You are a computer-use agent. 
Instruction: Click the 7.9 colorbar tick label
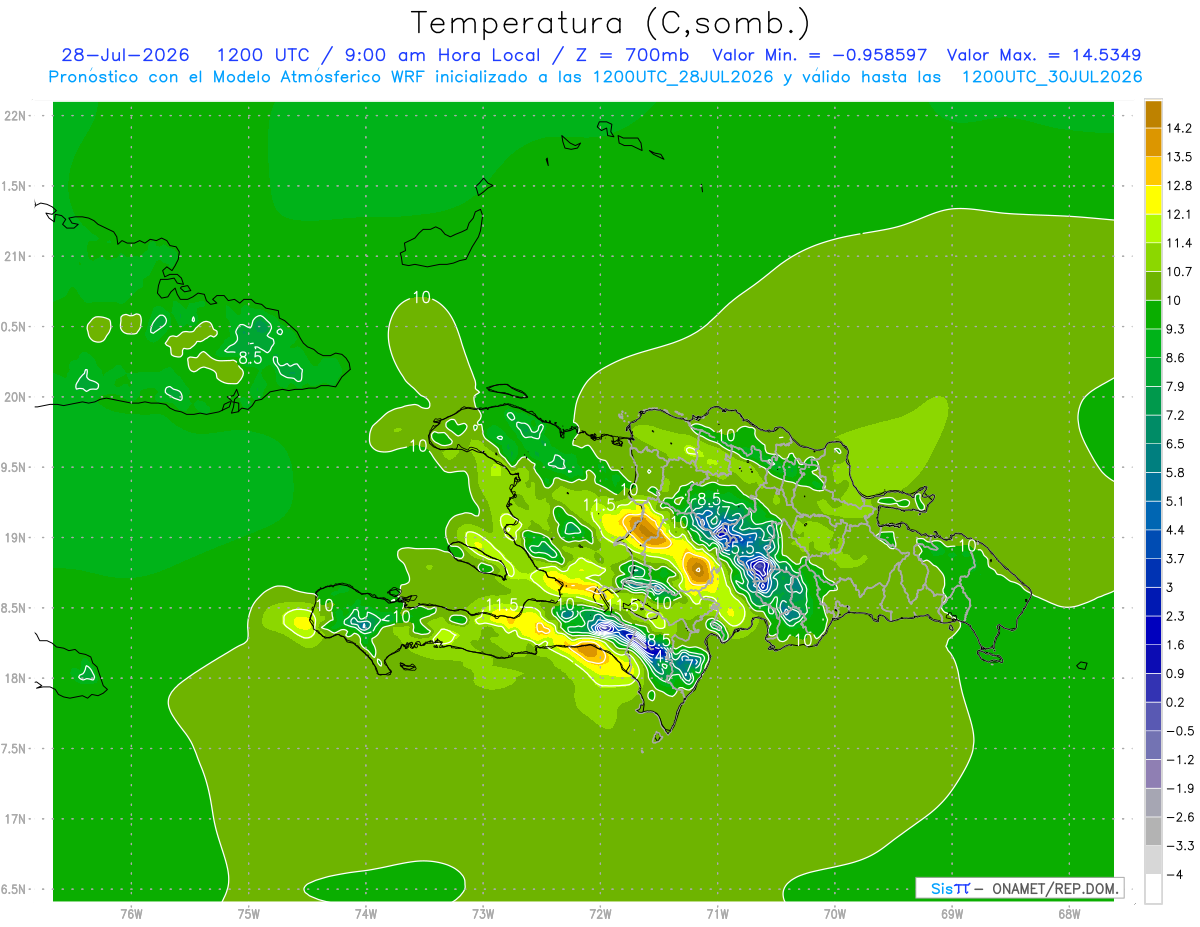tap(1176, 386)
